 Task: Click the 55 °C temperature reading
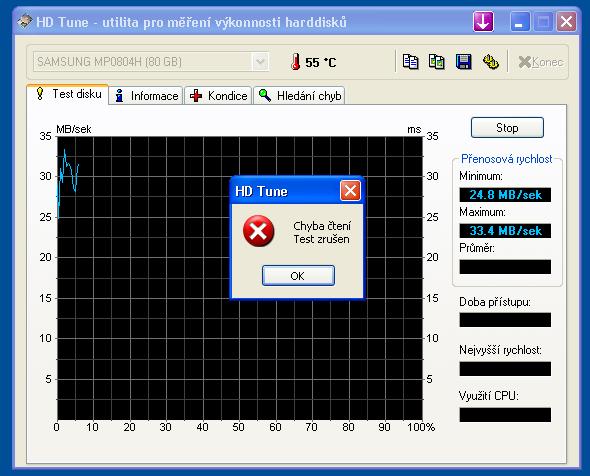(x=321, y=62)
